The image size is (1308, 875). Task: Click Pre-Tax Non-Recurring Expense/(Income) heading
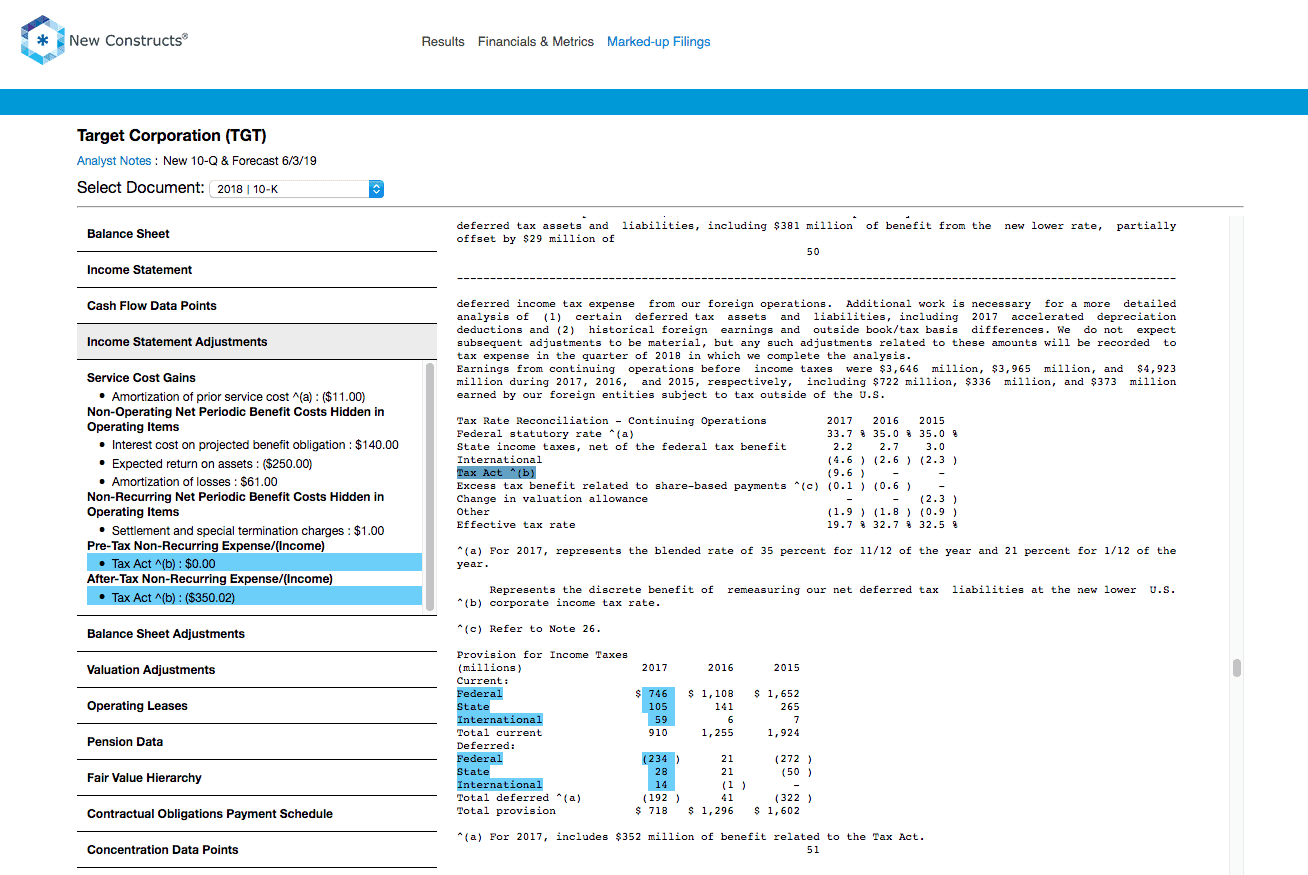click(x=206, y=546)
